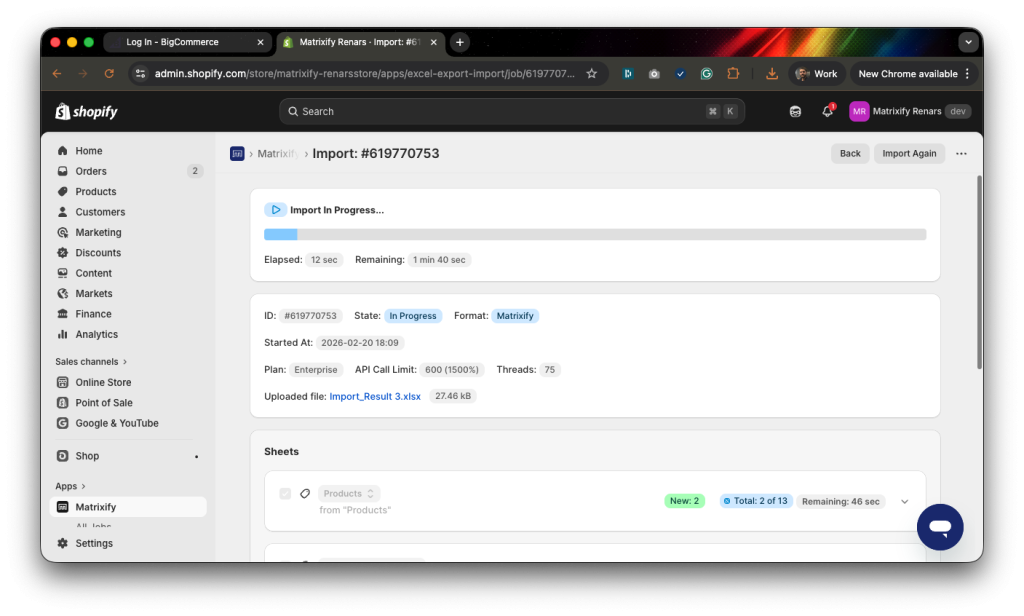Open the Products sheet type selector
1024x616 pixels.
point(348,493)
